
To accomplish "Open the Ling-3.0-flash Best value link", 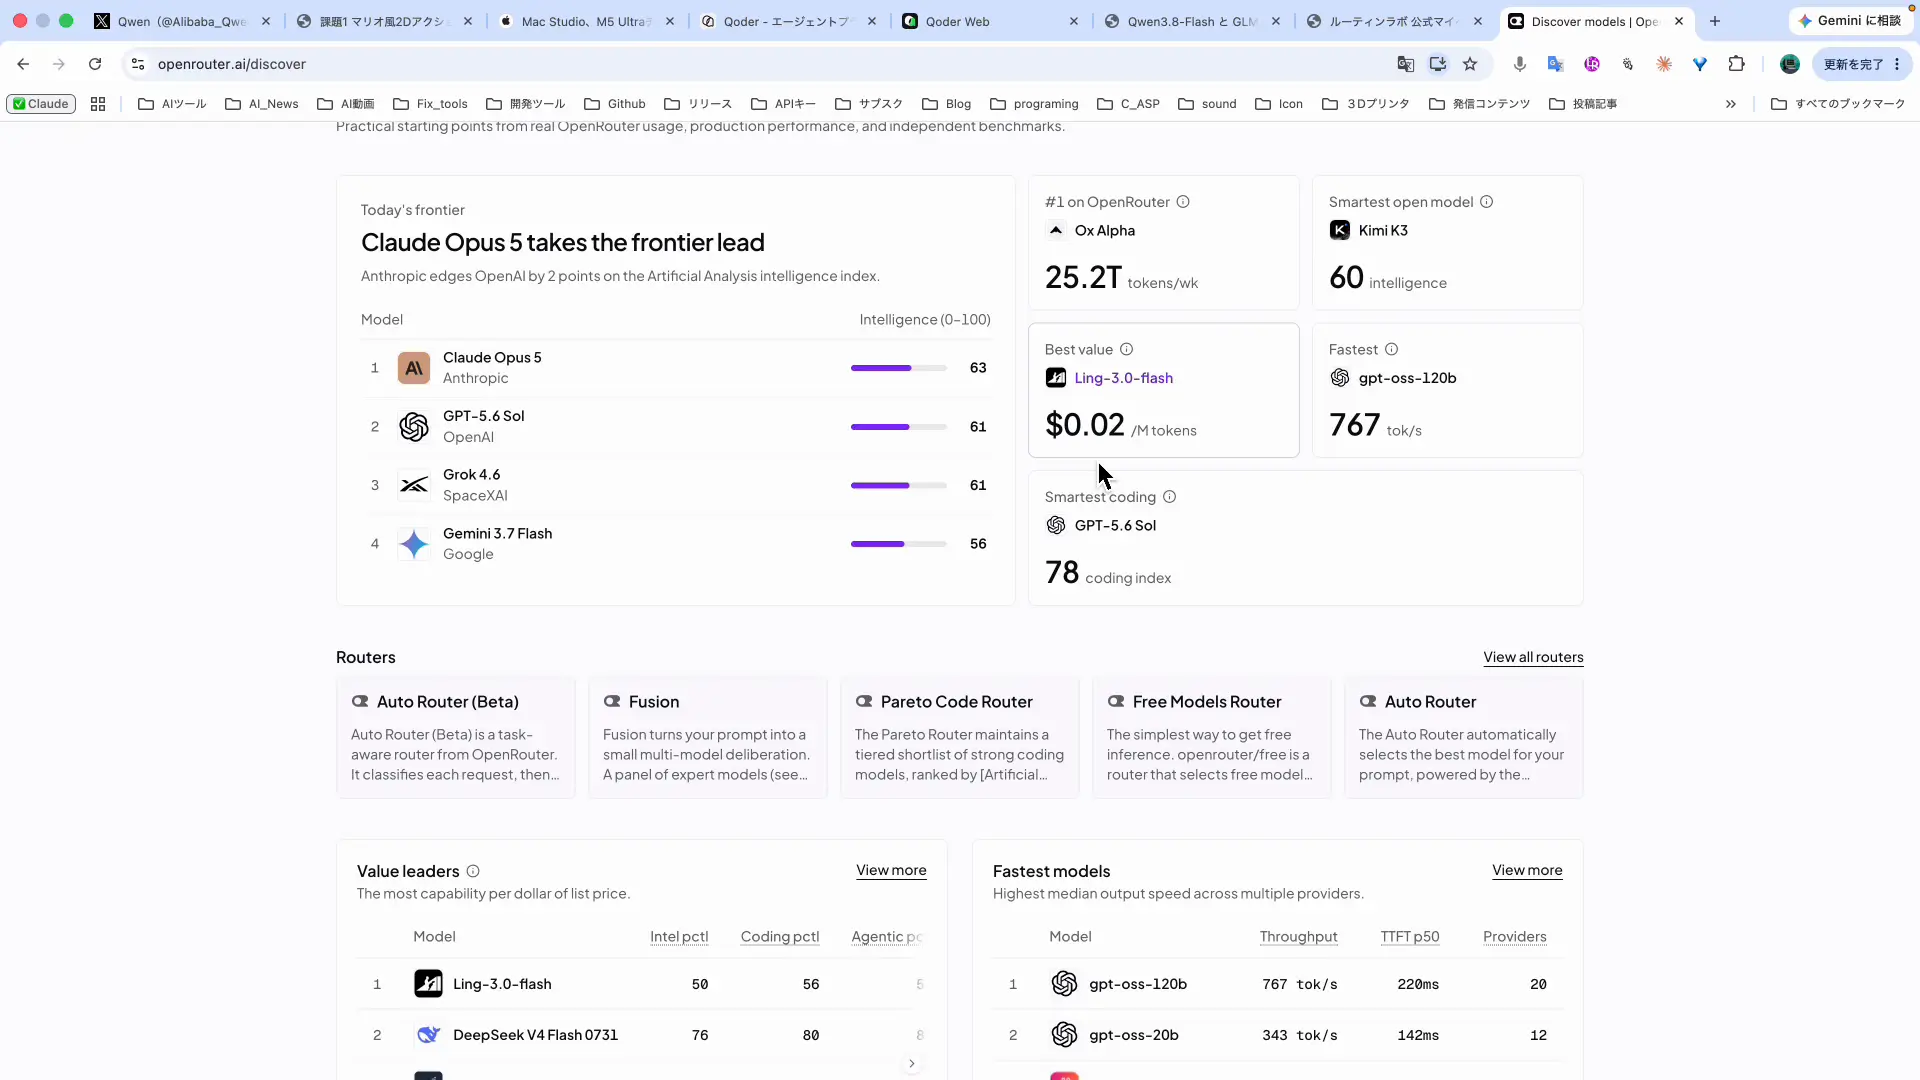I will (x=1124, y=378).
